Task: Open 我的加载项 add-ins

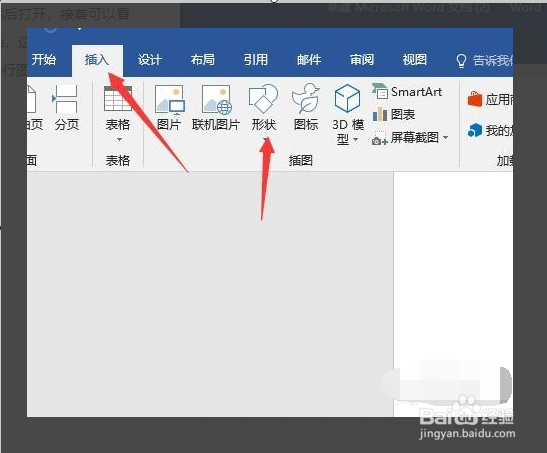Action: [490, 131]
